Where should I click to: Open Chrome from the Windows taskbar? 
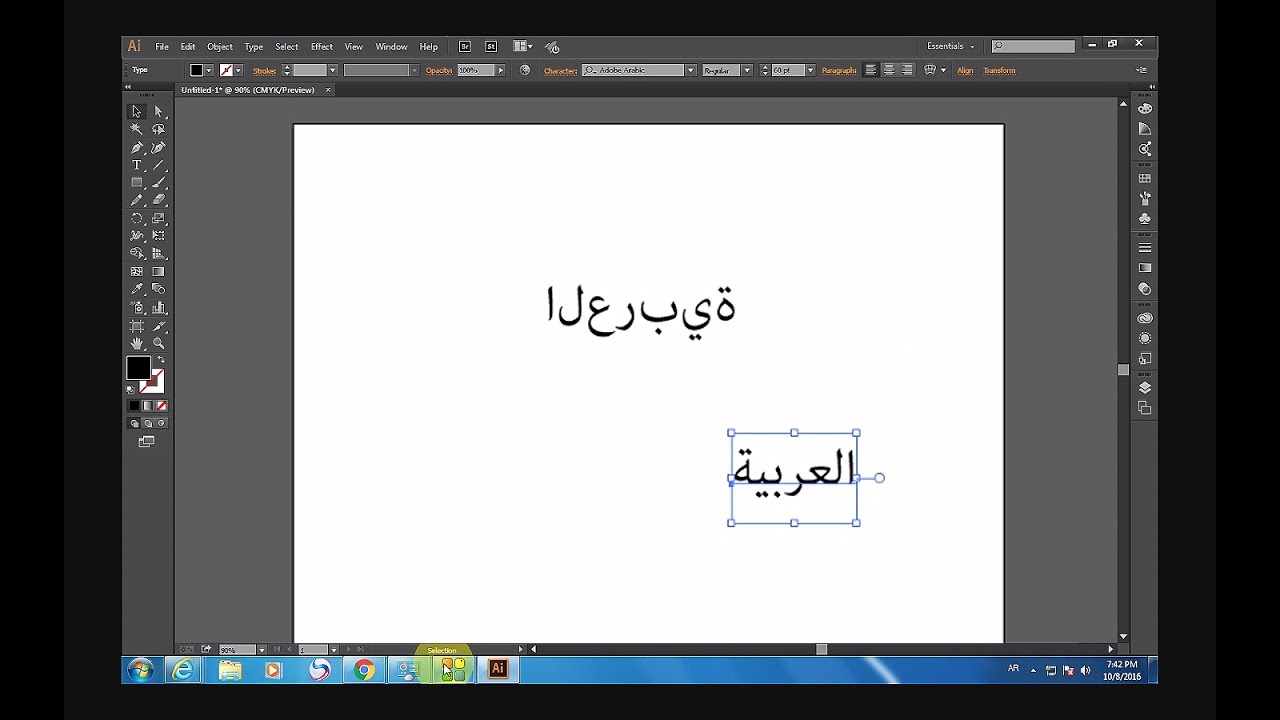point(364,670)
